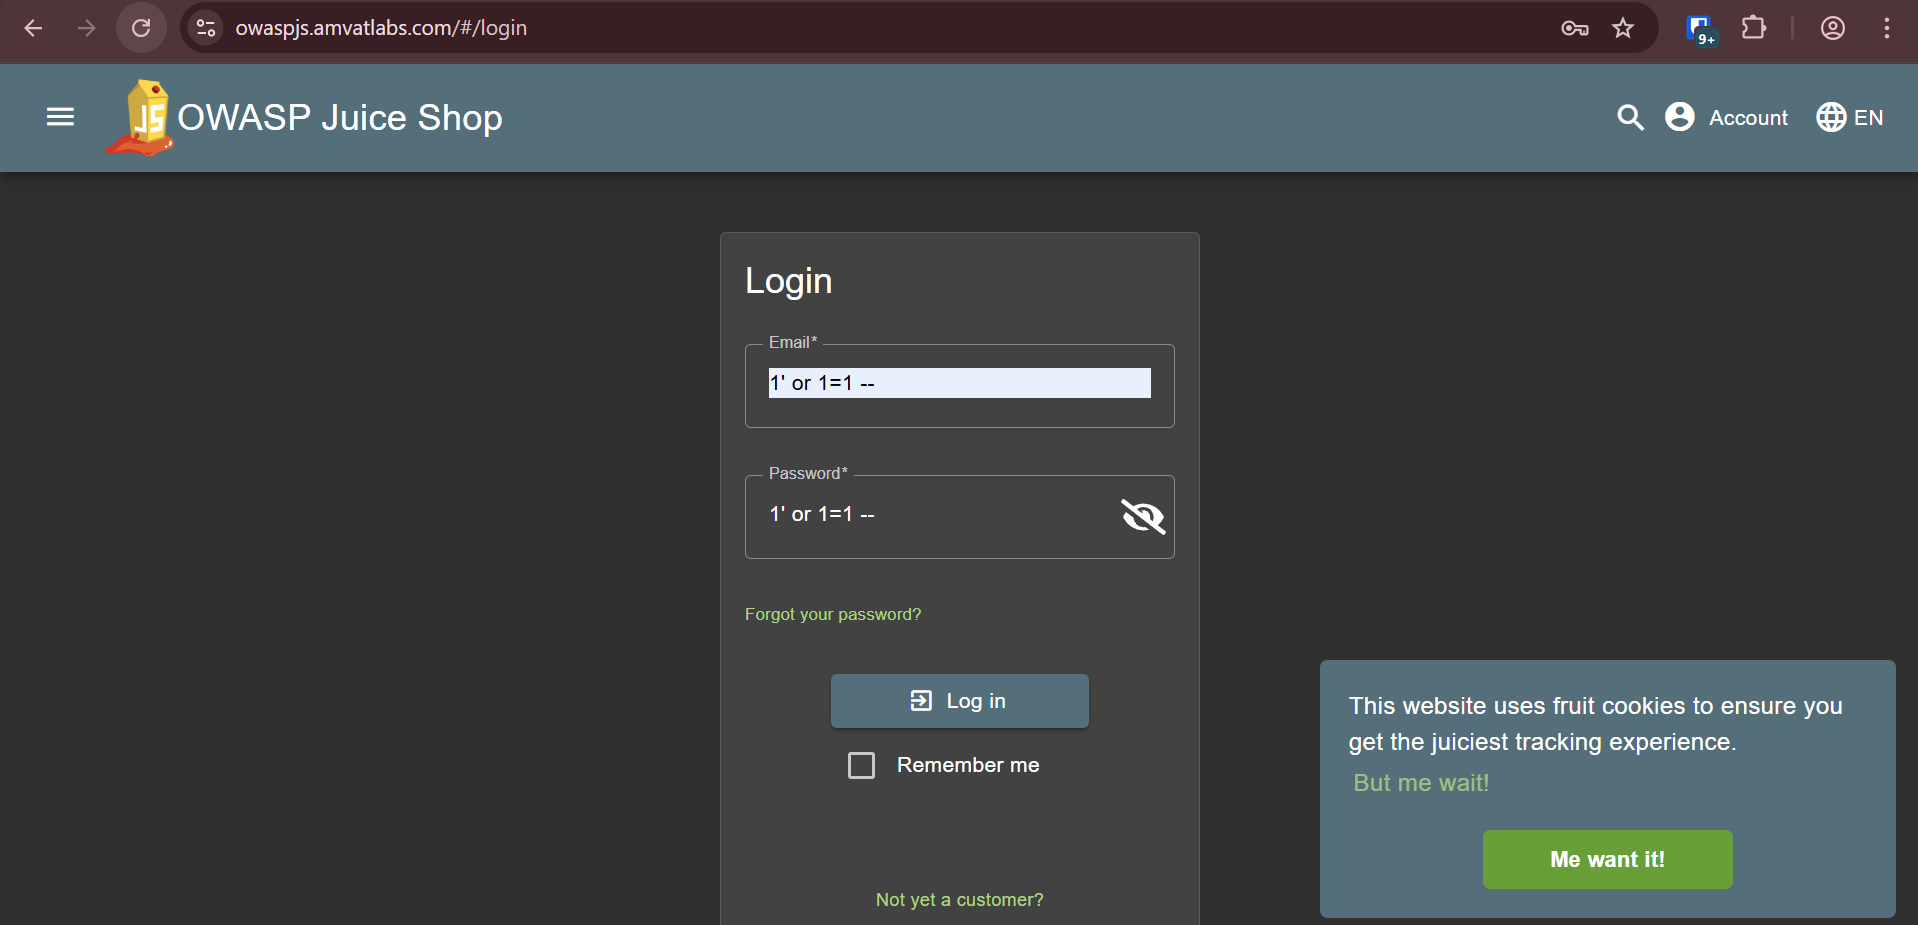The width and height of the screenshot is (1918, 925).
Task: Click the browser reload button
Action: tap(141, 28)
